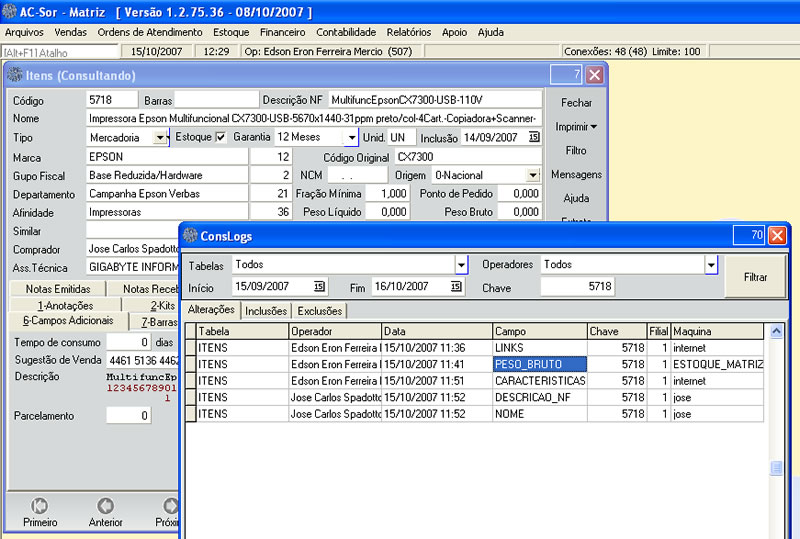The width and height of the screenshot is (800, 539).
Task: Click the ConsLogs window title icon
Action: click(x=190, y=235)
